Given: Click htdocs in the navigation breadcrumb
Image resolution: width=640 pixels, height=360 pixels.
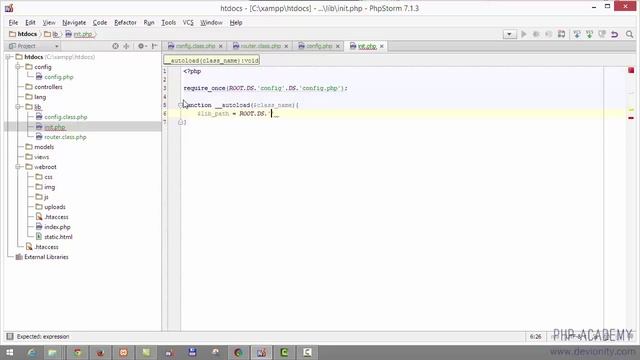Looking at the screenshot, I should (x=23, y=34).
